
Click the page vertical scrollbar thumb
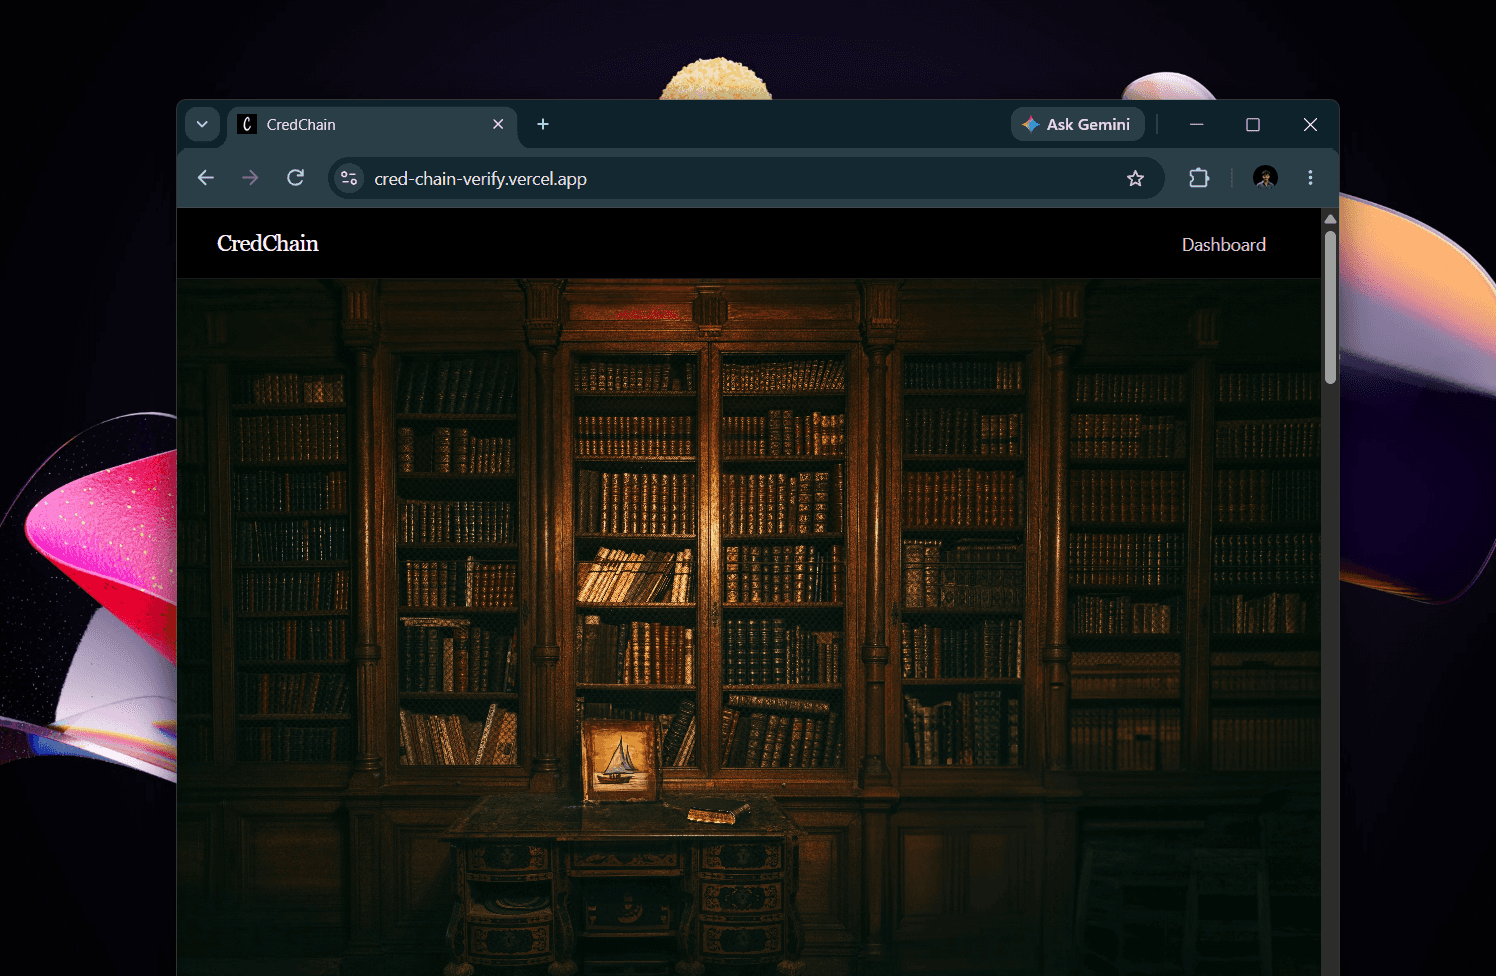click(1330, 307)
